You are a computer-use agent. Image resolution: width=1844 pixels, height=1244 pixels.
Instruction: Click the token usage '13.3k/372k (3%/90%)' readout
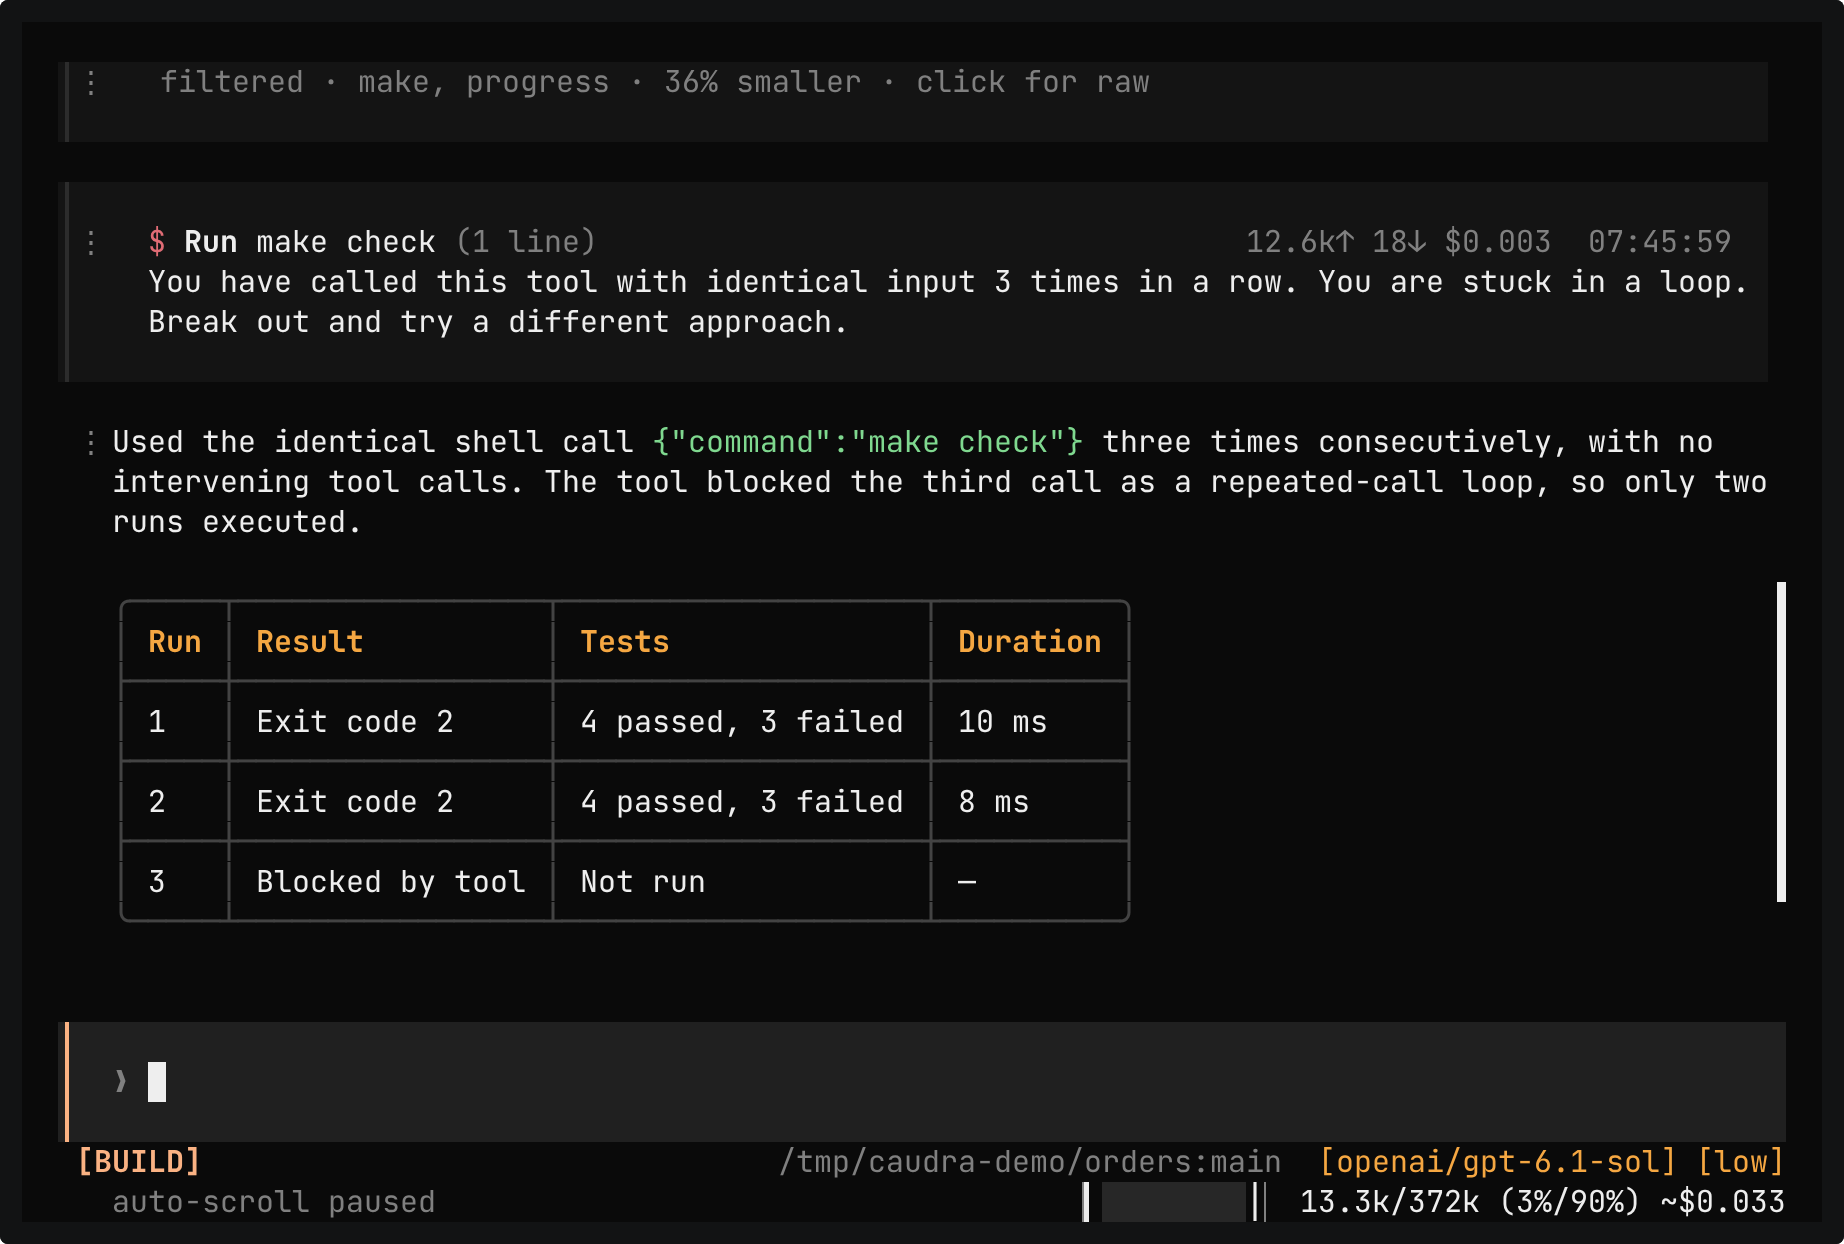click(1470, 1201)
